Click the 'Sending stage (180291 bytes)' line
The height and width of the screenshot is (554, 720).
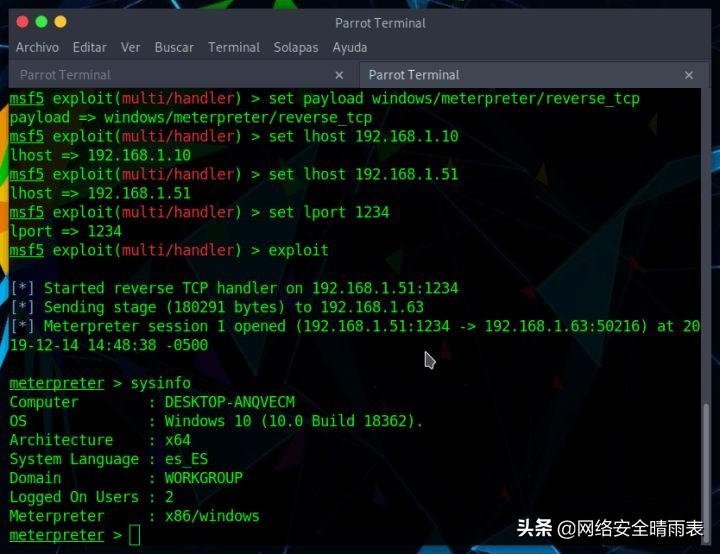(x=217, y=307)
